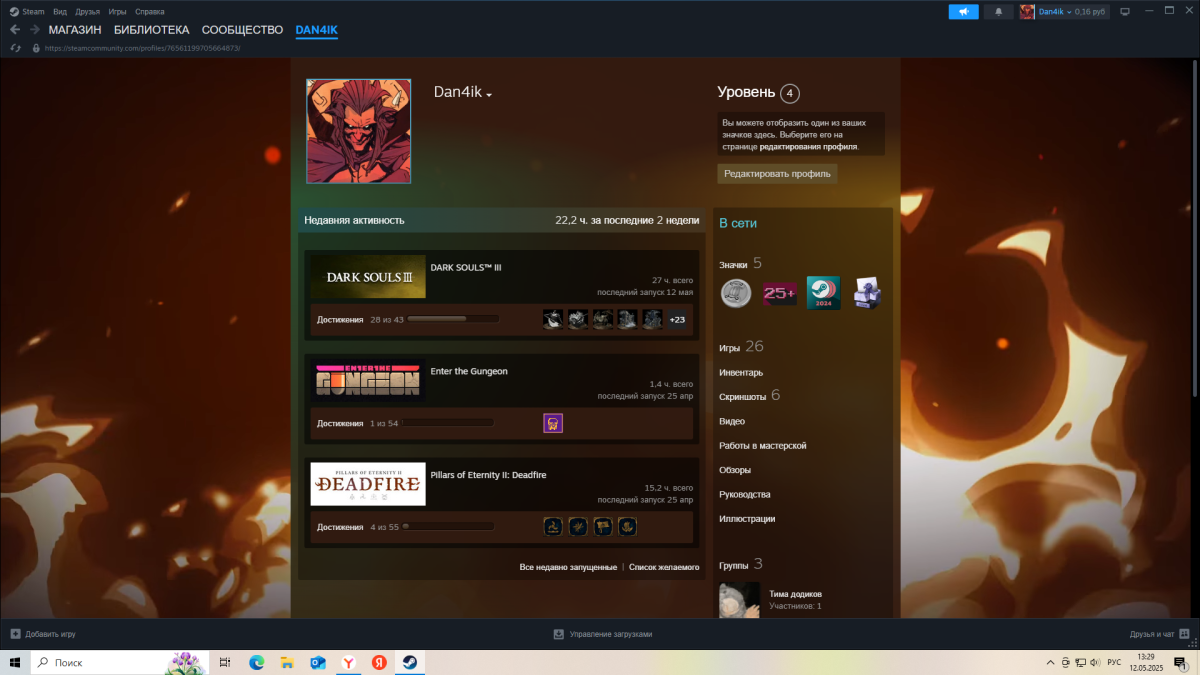
Task: Click the downloads icon in the bottom bar
Action: coord(559,634)
